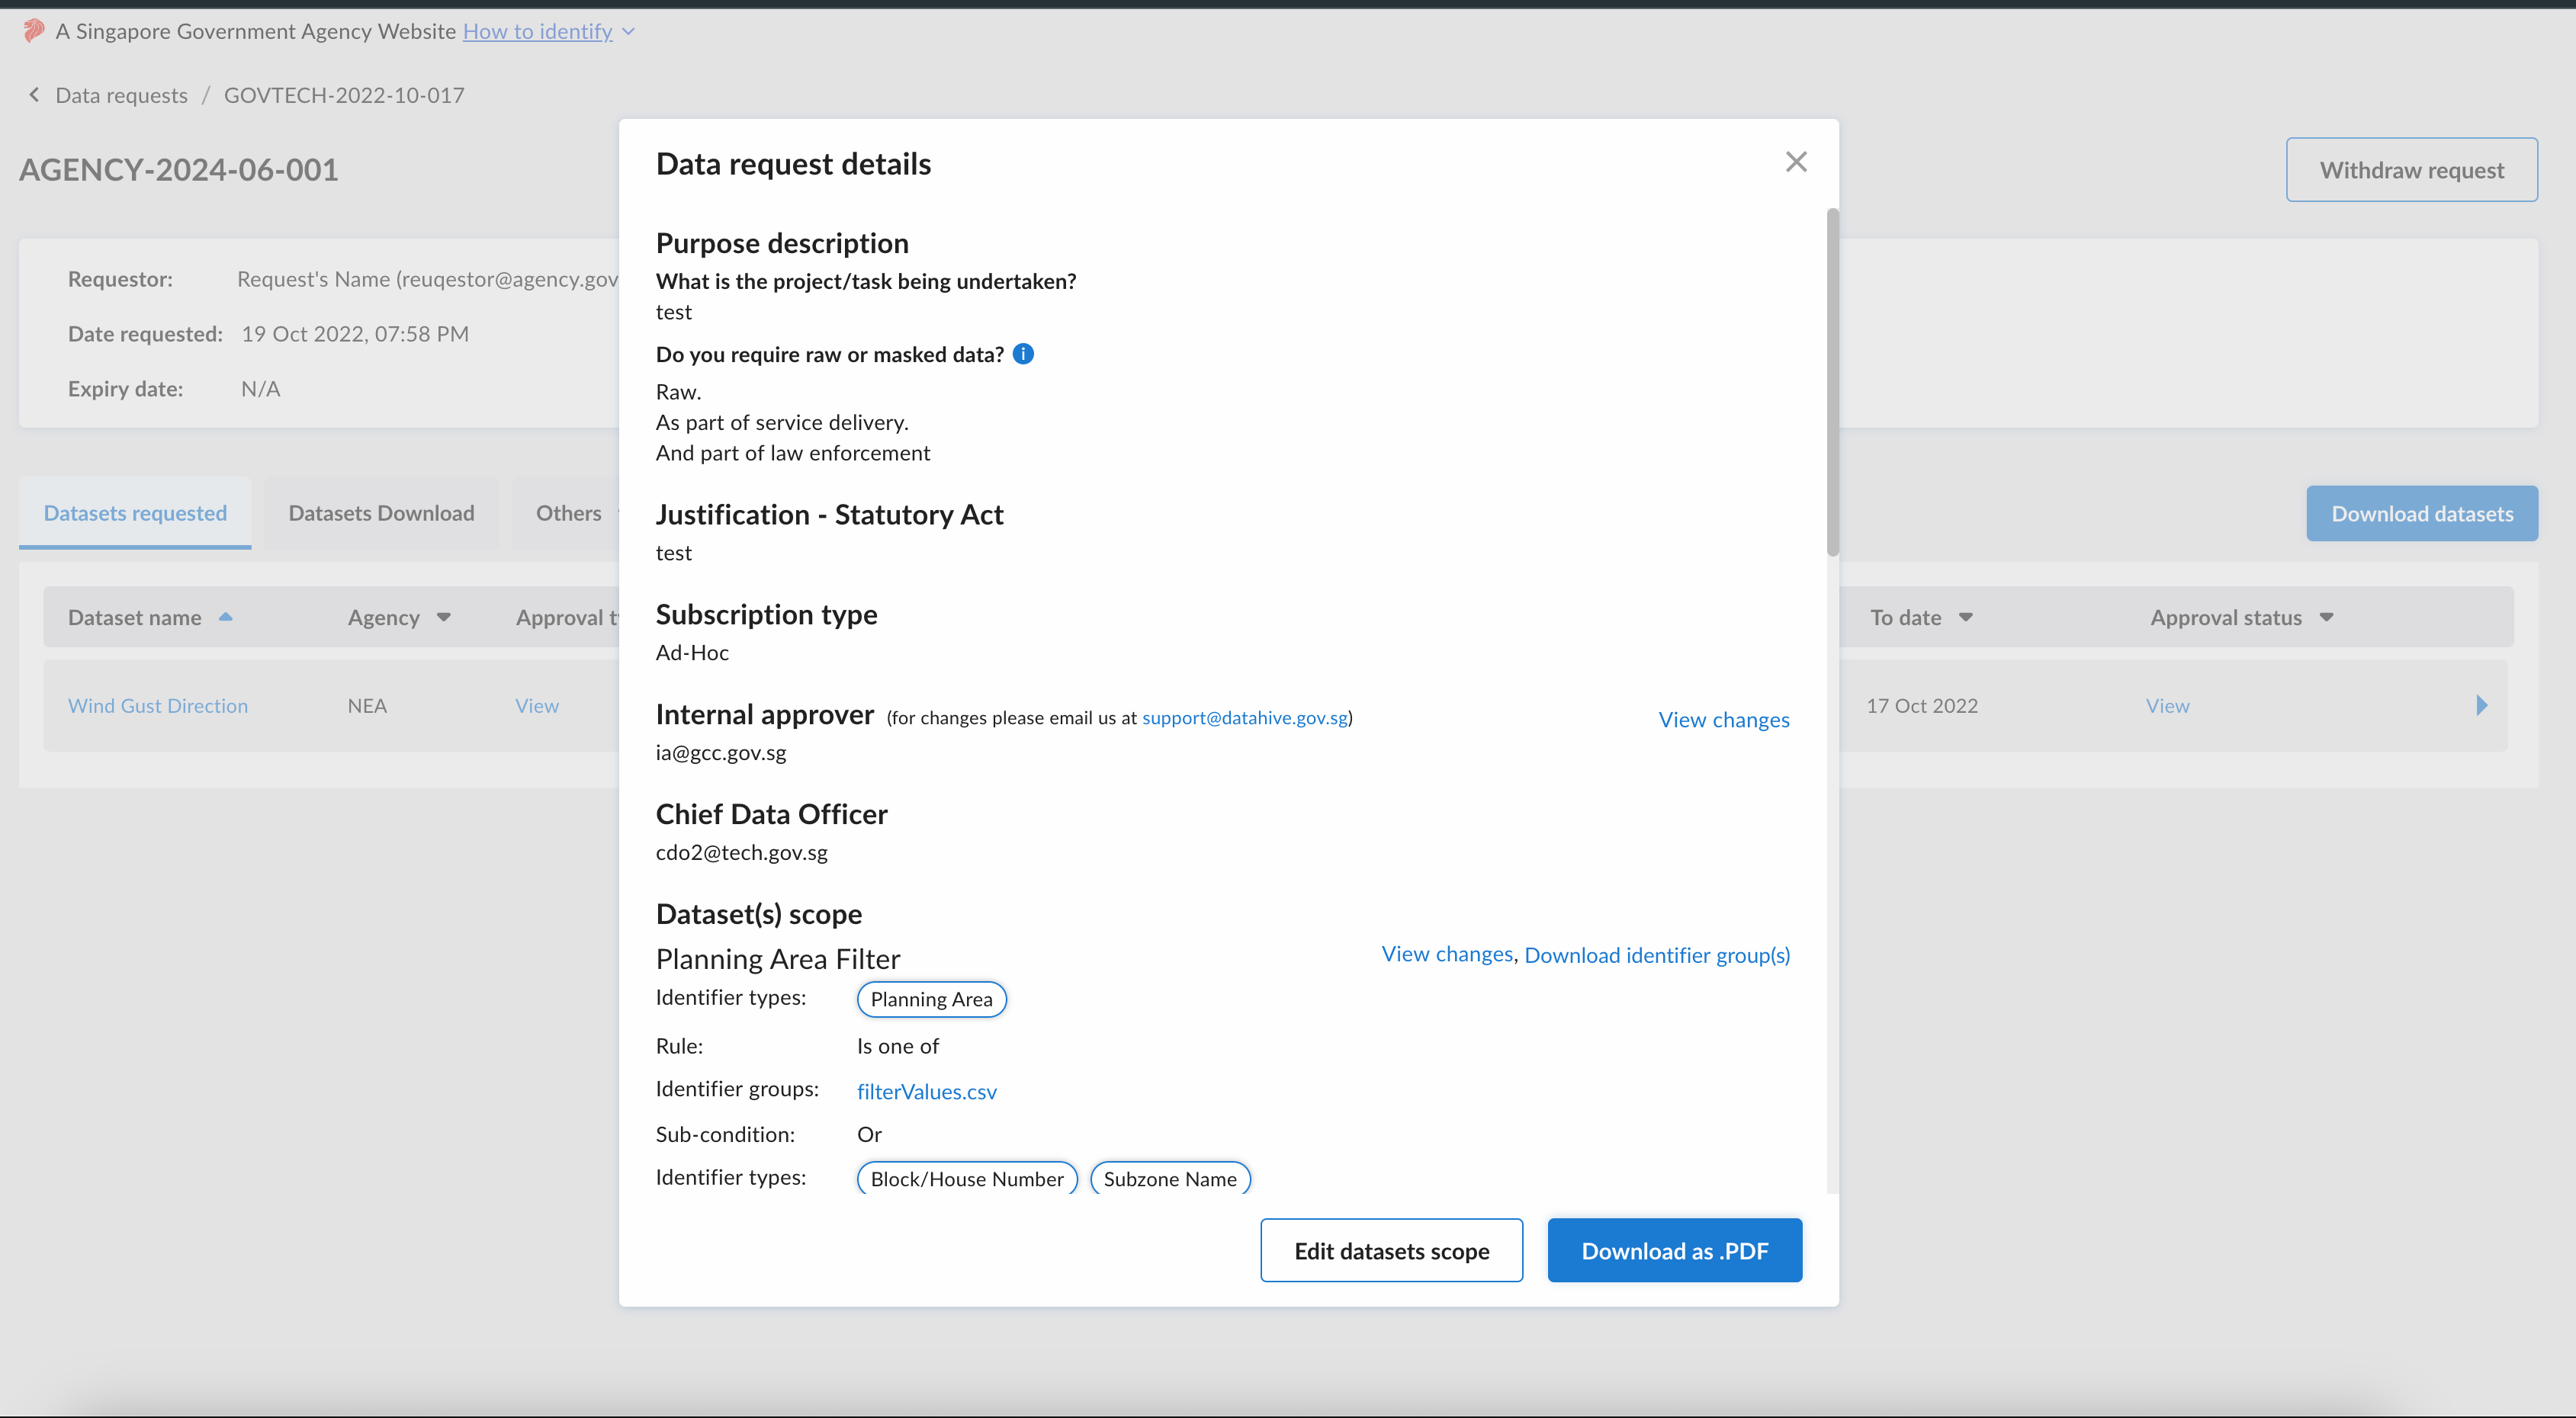Open the filterValues.csv link
Image resolution: width=2576 pixels, height=1418 pixels.
927,1092
